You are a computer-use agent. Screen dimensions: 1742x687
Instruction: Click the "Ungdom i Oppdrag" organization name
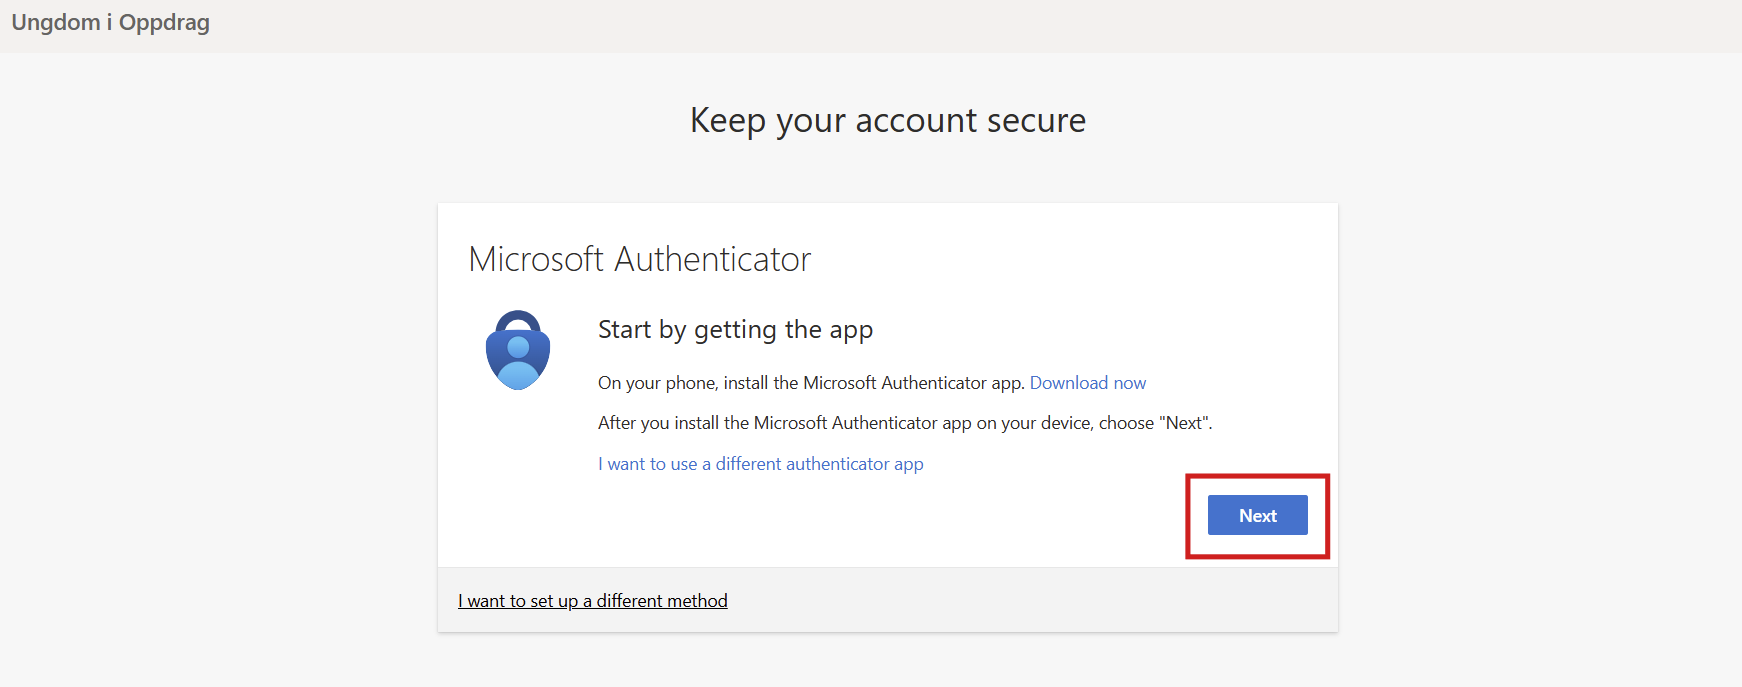coord(110,23)
